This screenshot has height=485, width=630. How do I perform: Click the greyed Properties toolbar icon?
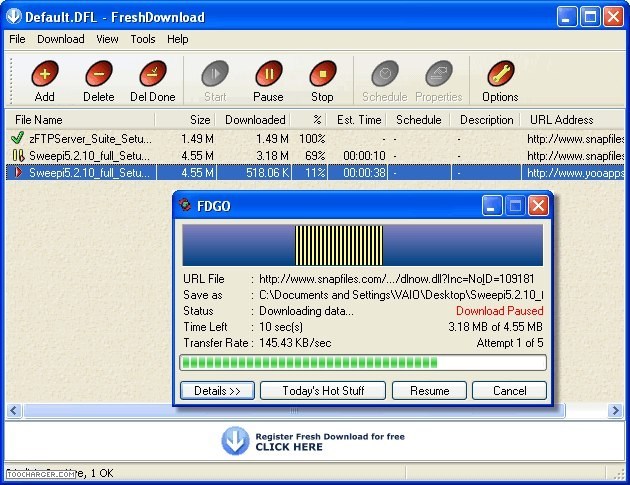pos(438,74)
